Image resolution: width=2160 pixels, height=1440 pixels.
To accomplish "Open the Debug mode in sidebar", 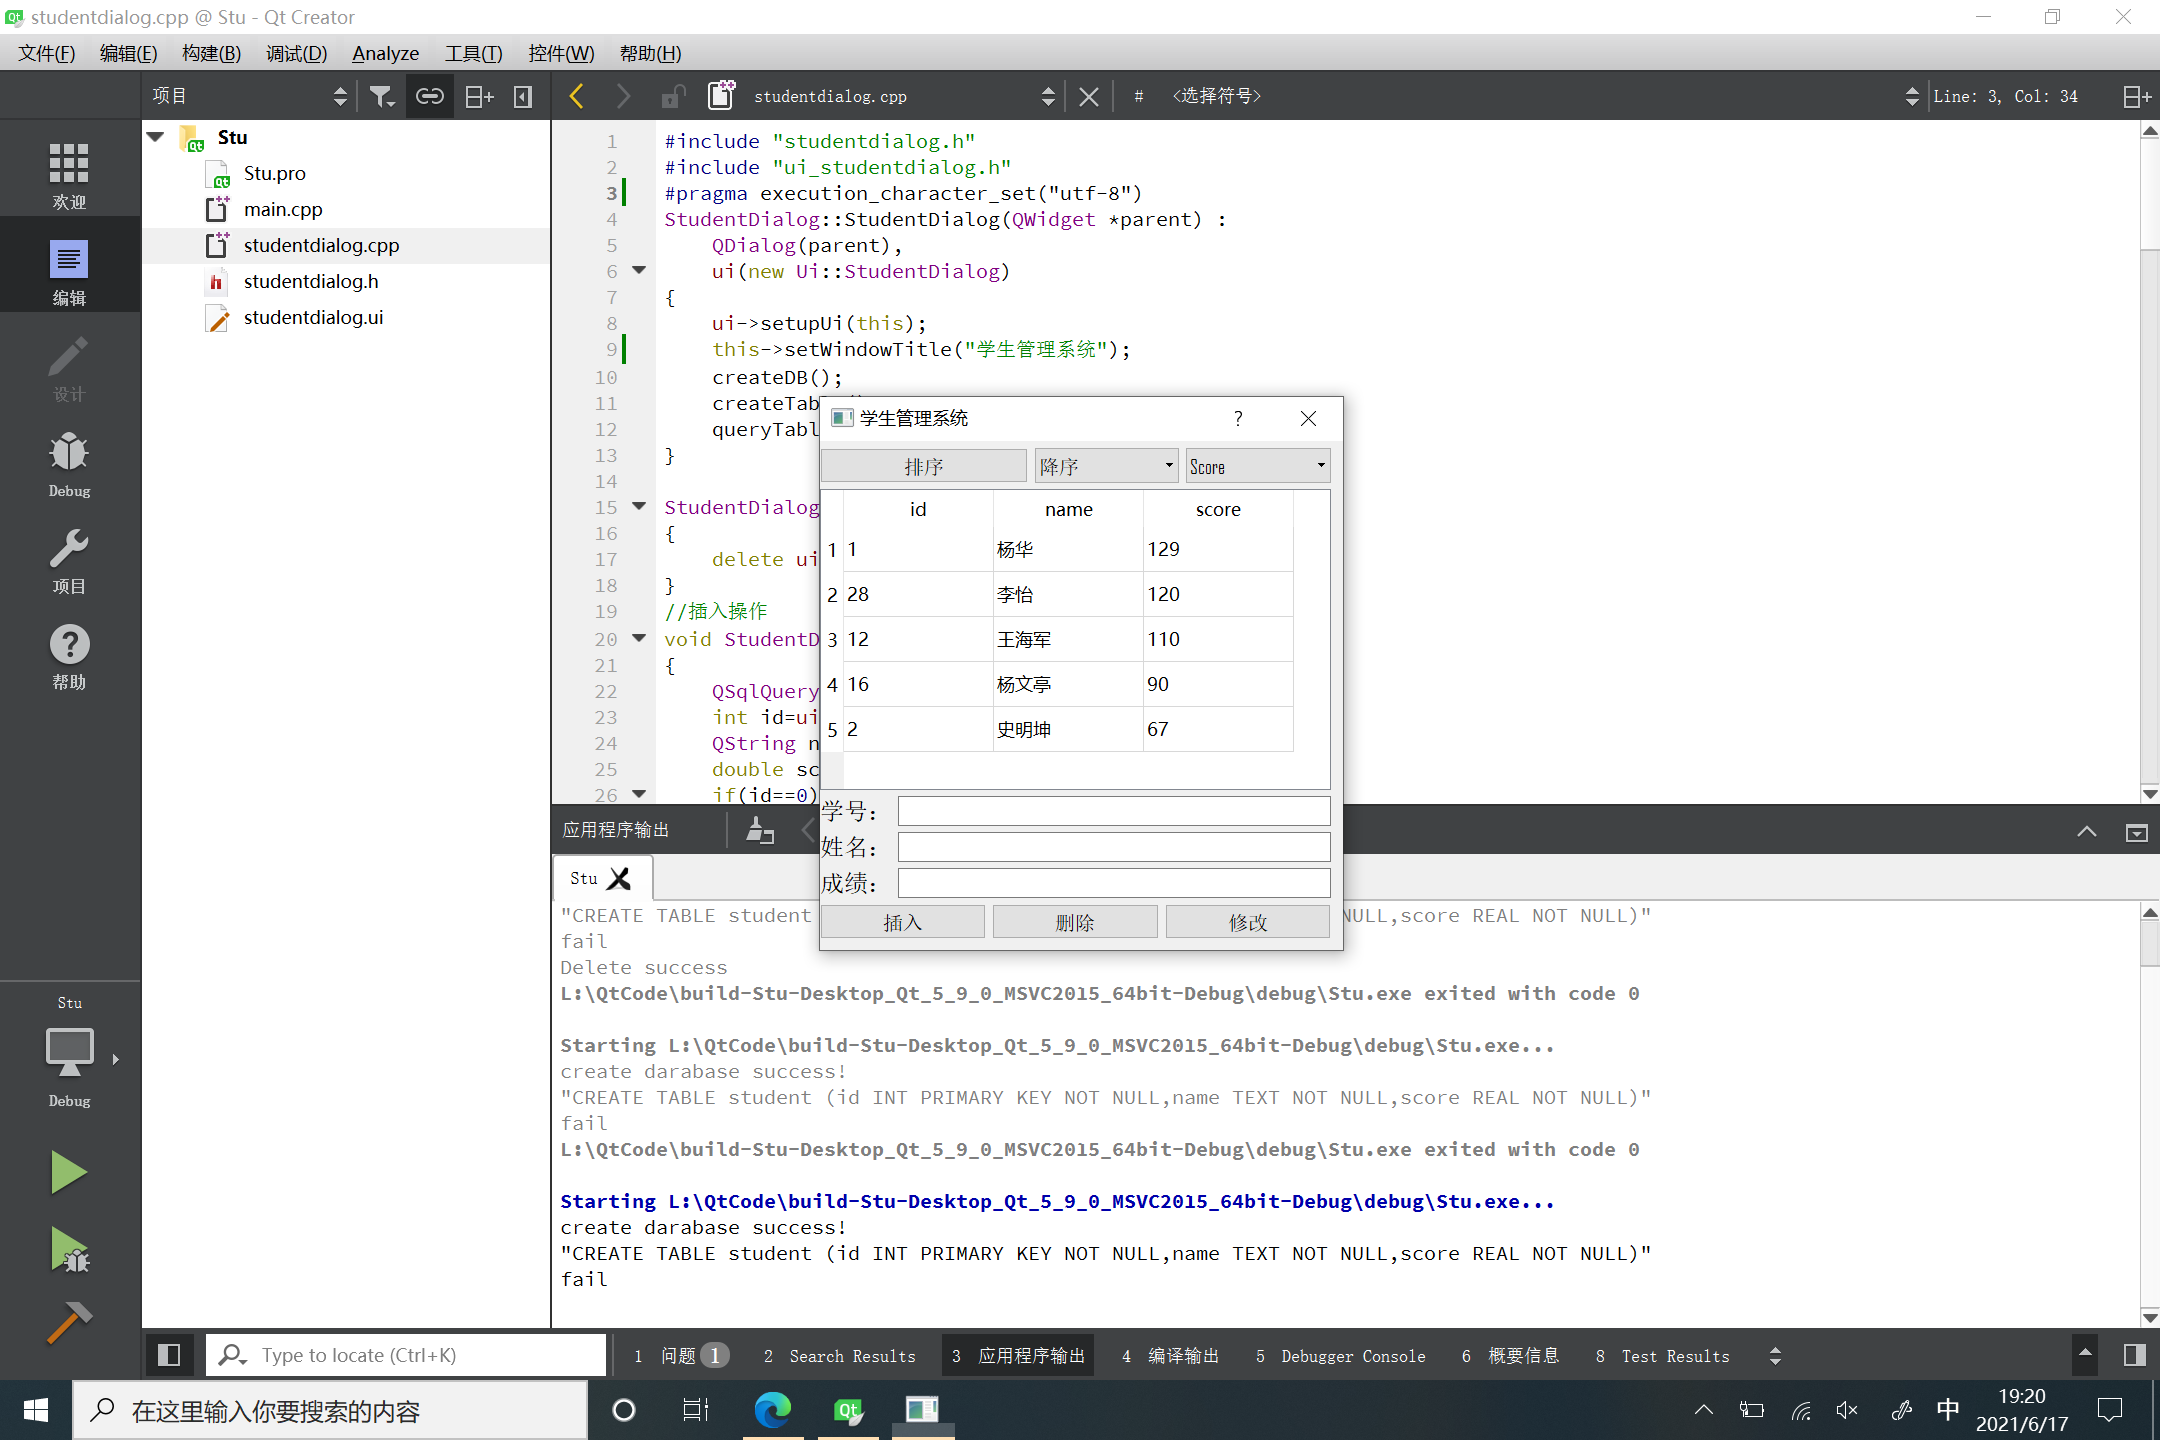I will point(69,465).
